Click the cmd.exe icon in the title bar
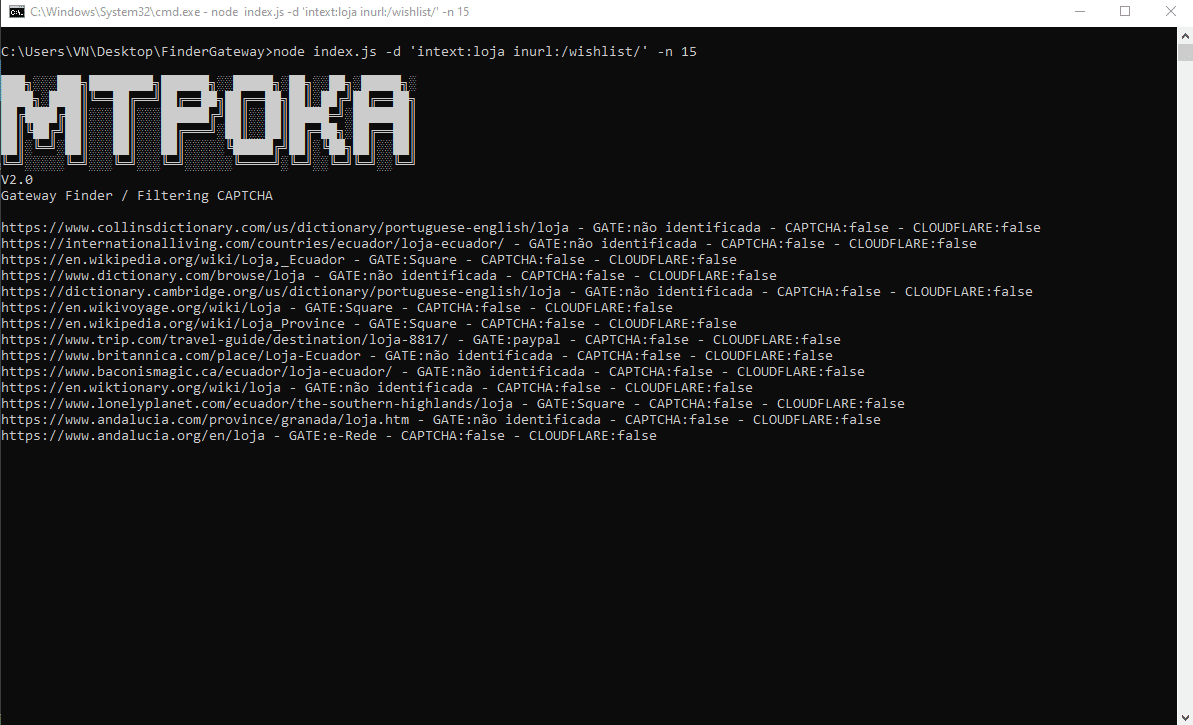 tap(16, 11)
